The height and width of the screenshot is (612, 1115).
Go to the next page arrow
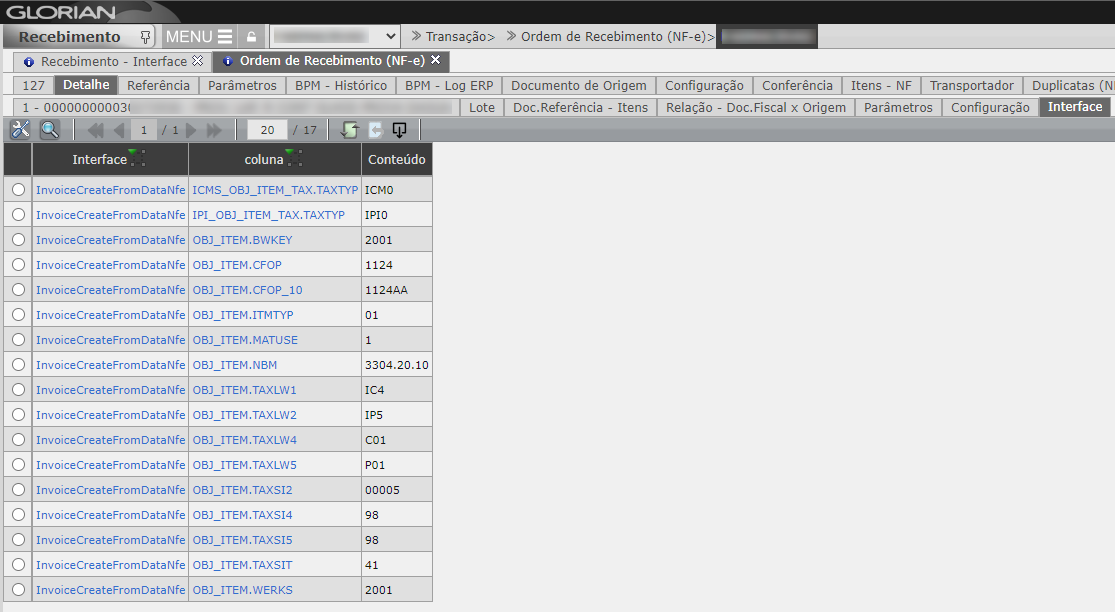pos(192,130)
